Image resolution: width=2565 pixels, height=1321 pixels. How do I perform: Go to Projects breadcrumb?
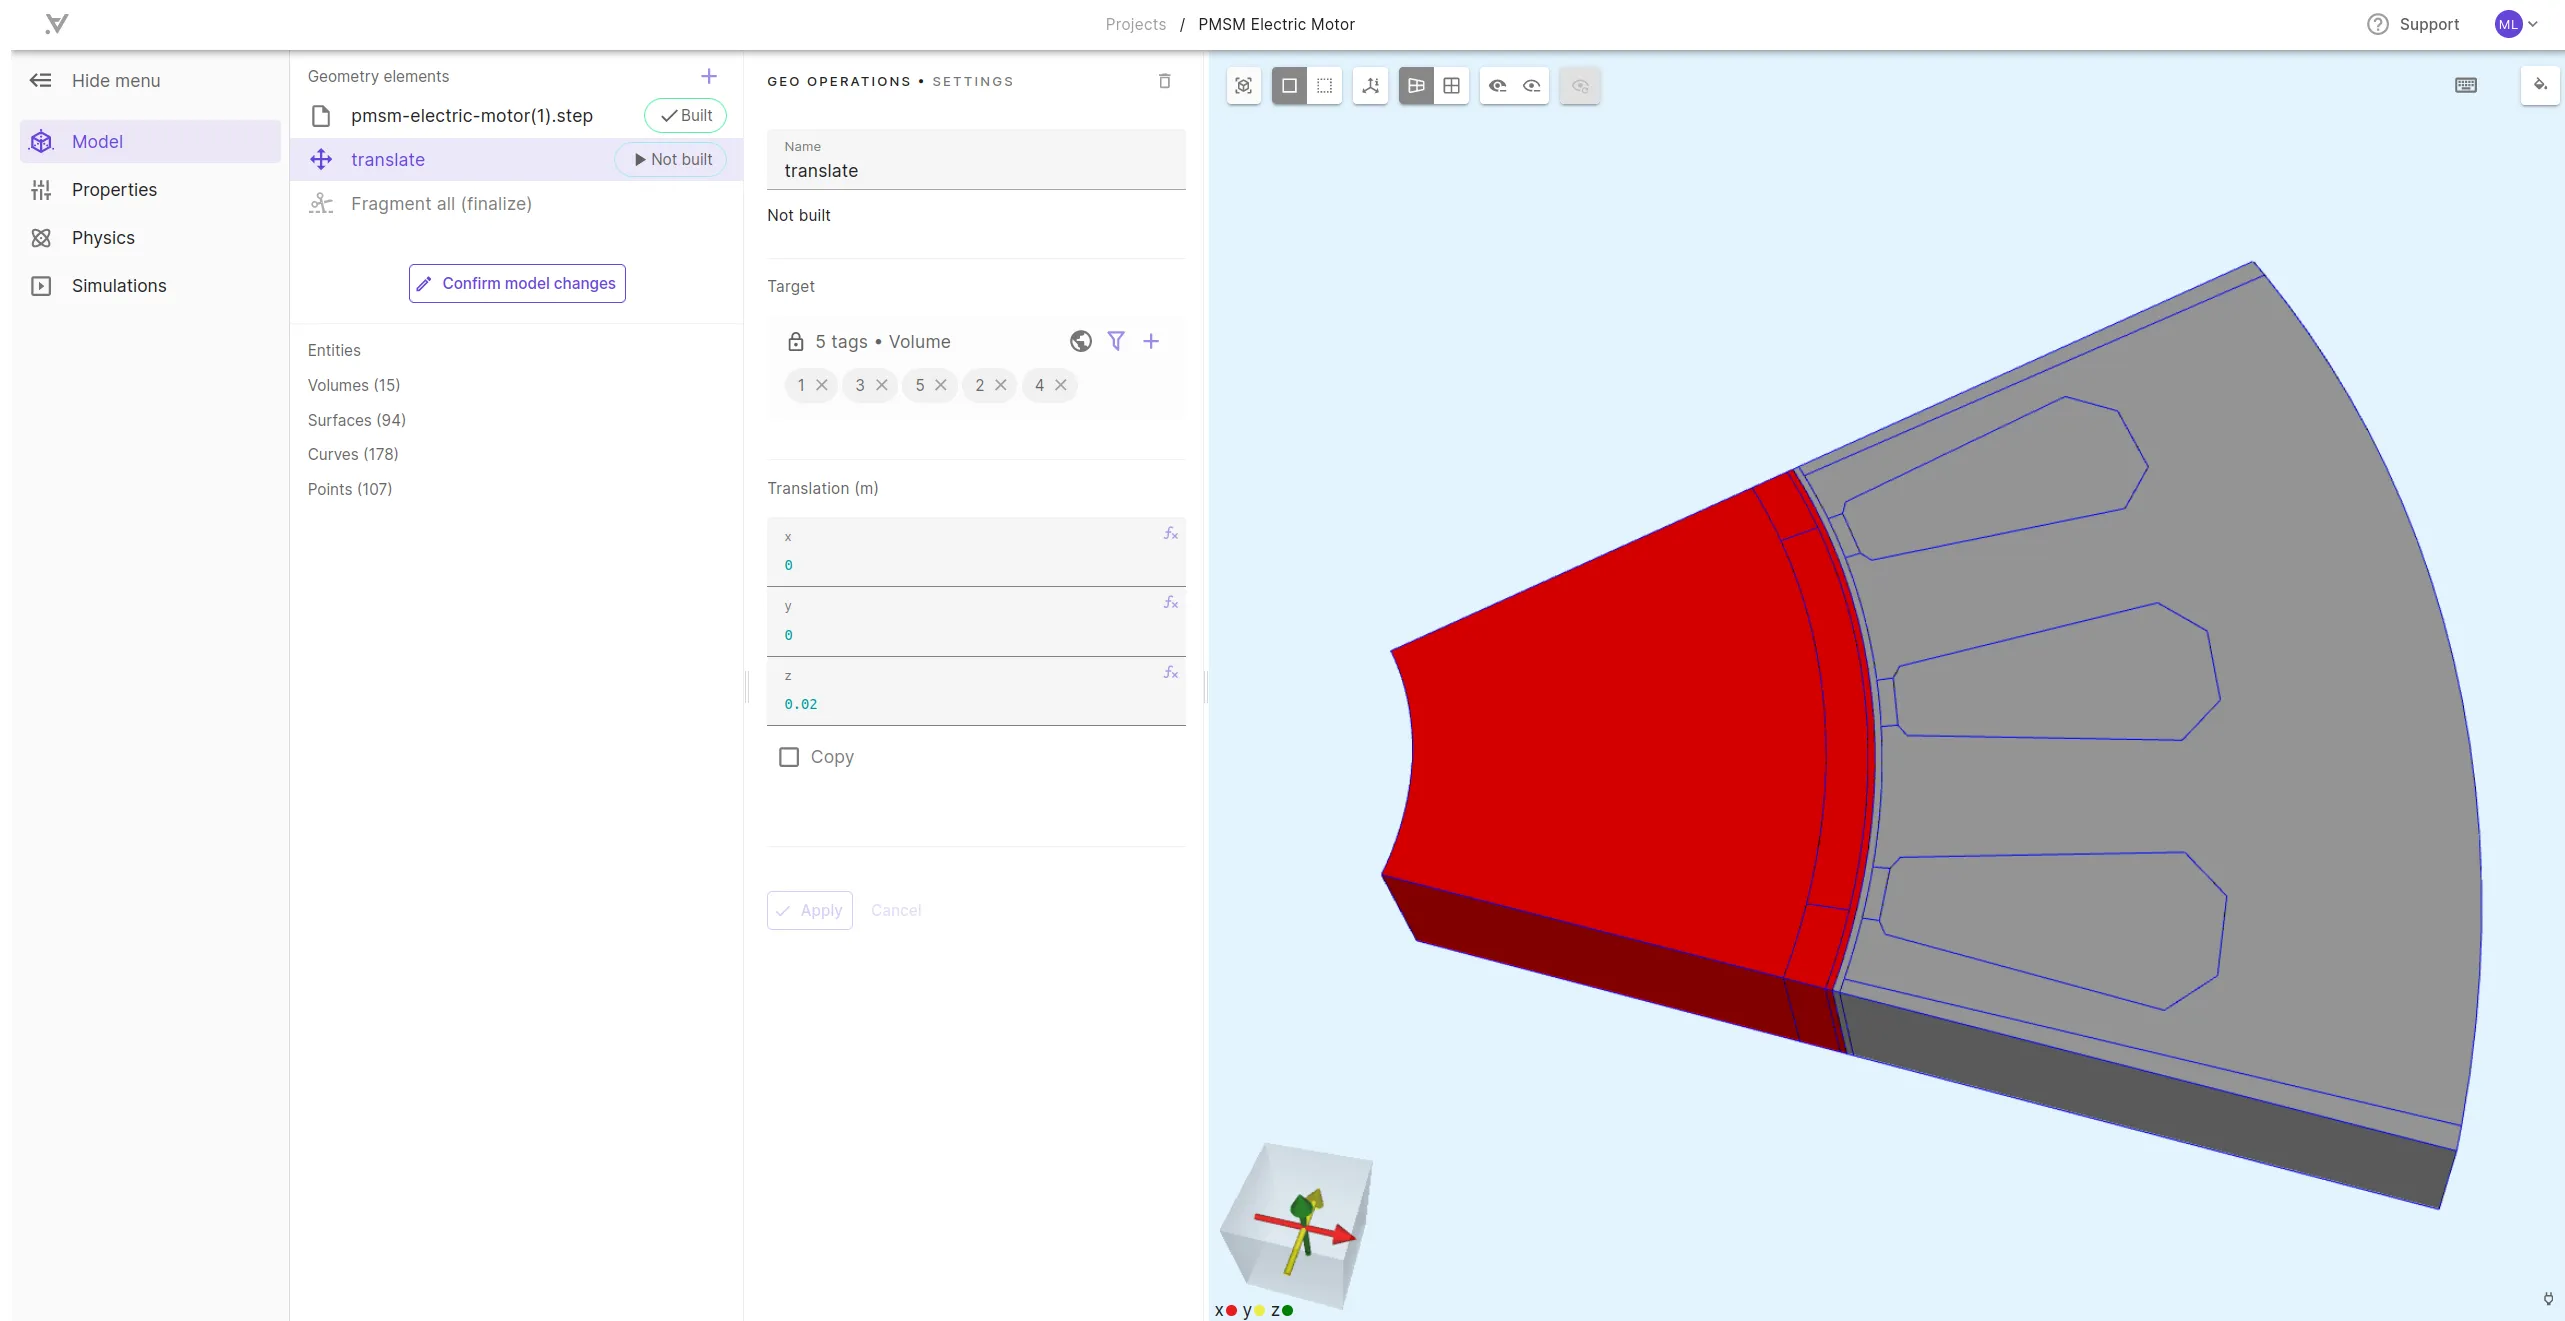point(1135,24)
